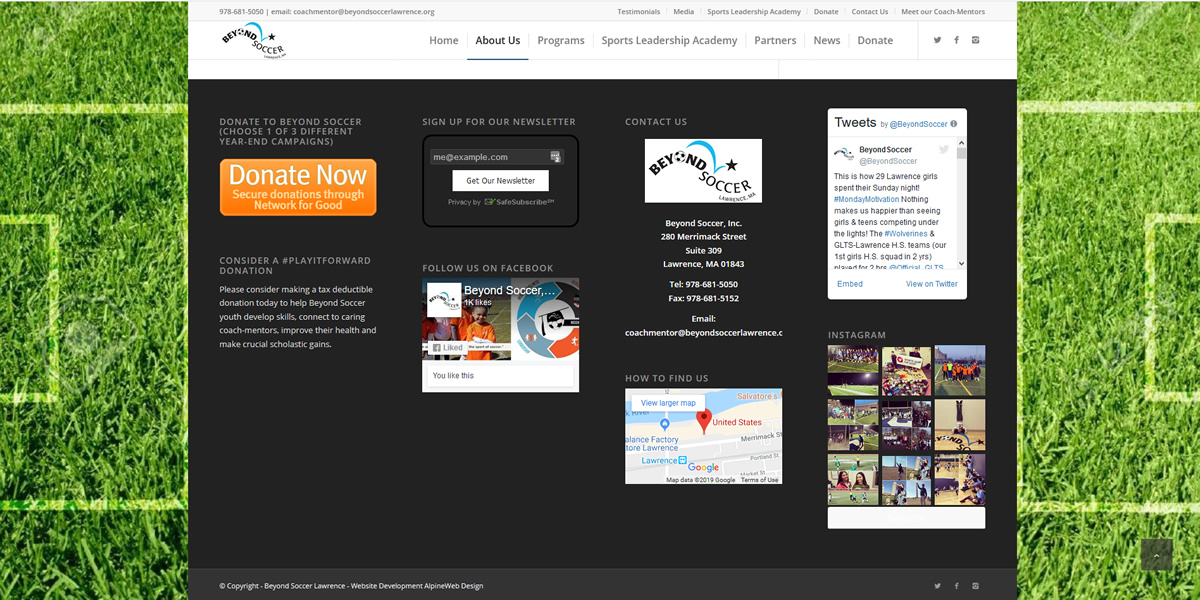This screenshot has width=1200, height=600.
Task: Click BeyondSoccer tweet avatar
Action: coord(844,154)
